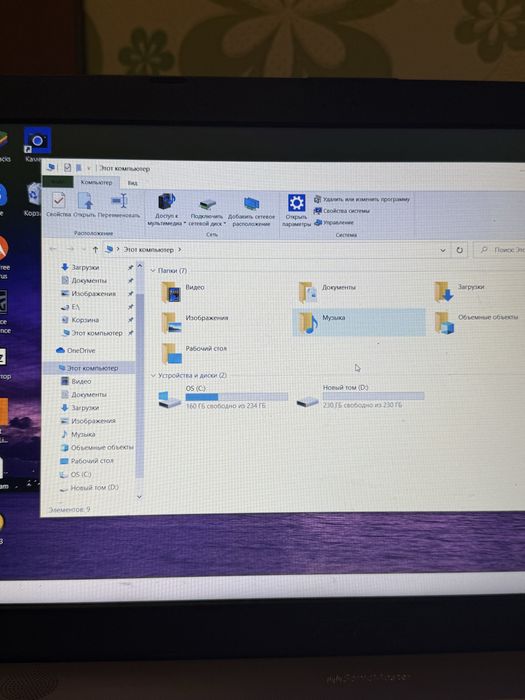Open the Рабочий стол folder
The image size is (525, 700).
194,353
